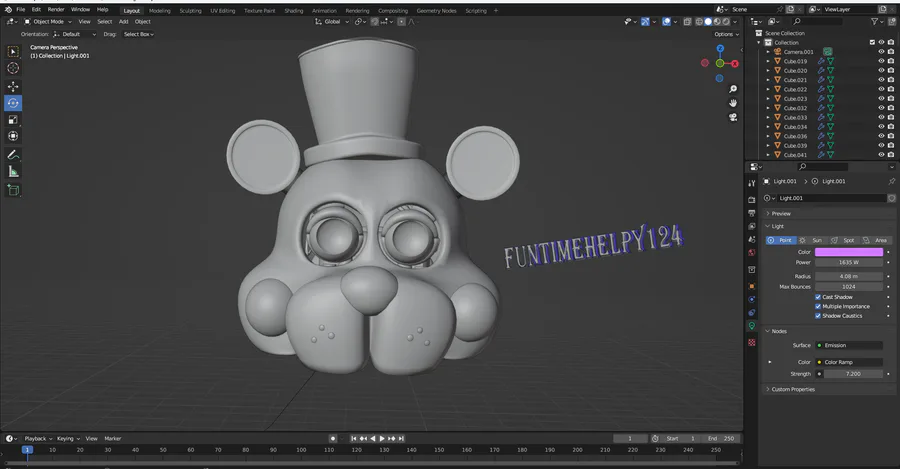Select the Select Box tool
Screen dimensions: 900x469
click(x=13, y=52)
